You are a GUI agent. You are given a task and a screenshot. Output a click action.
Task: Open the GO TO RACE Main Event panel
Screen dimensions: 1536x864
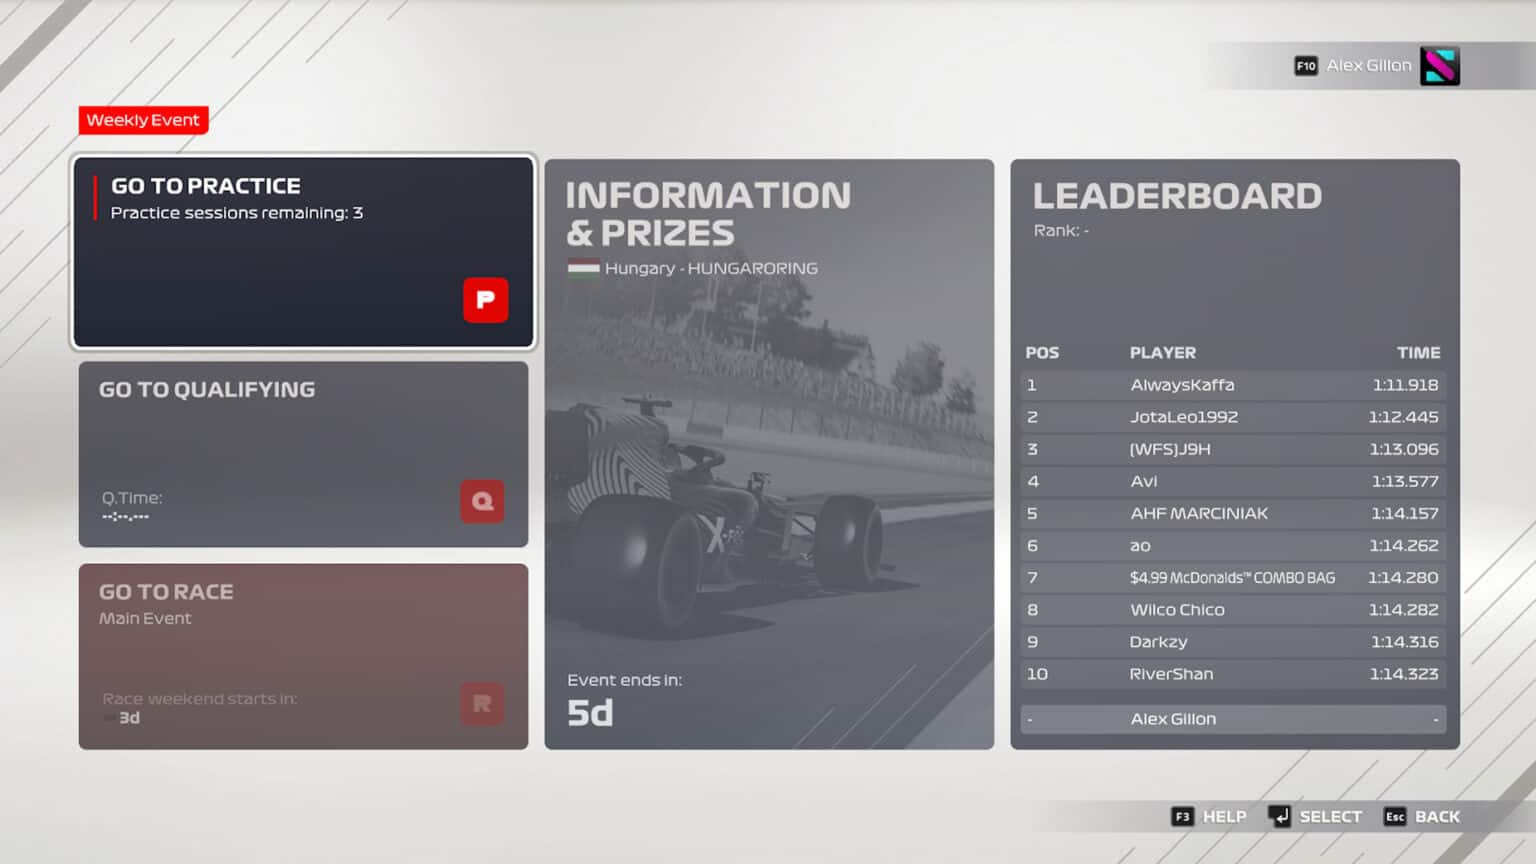point(303,655)
